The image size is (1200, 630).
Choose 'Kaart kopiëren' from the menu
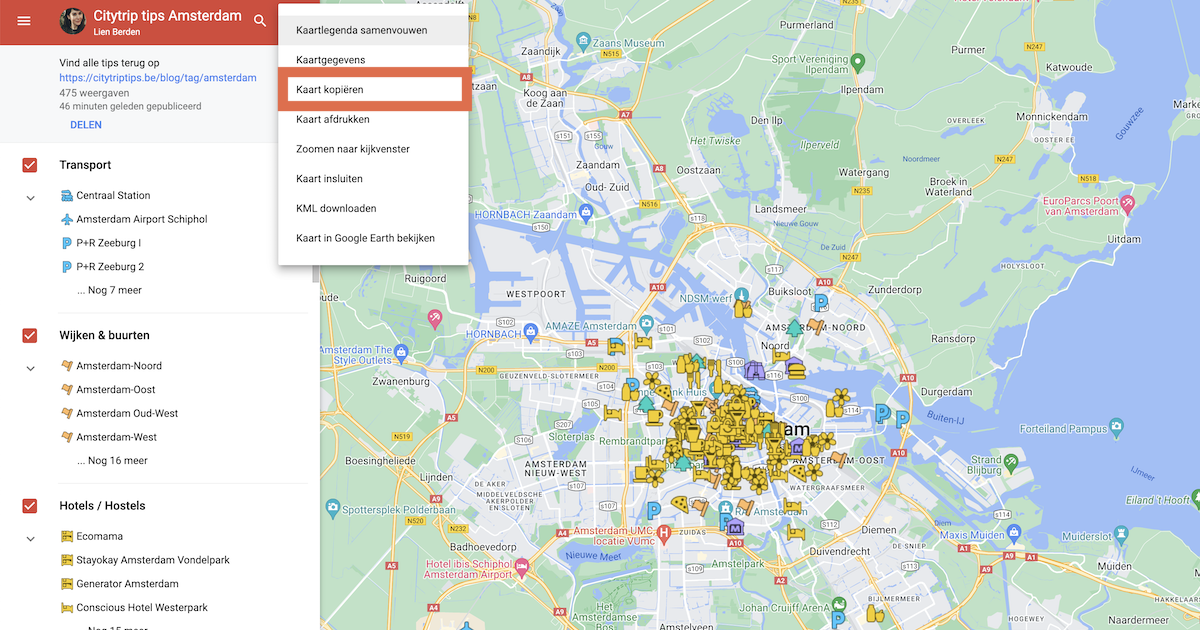[x=373, y=90]
